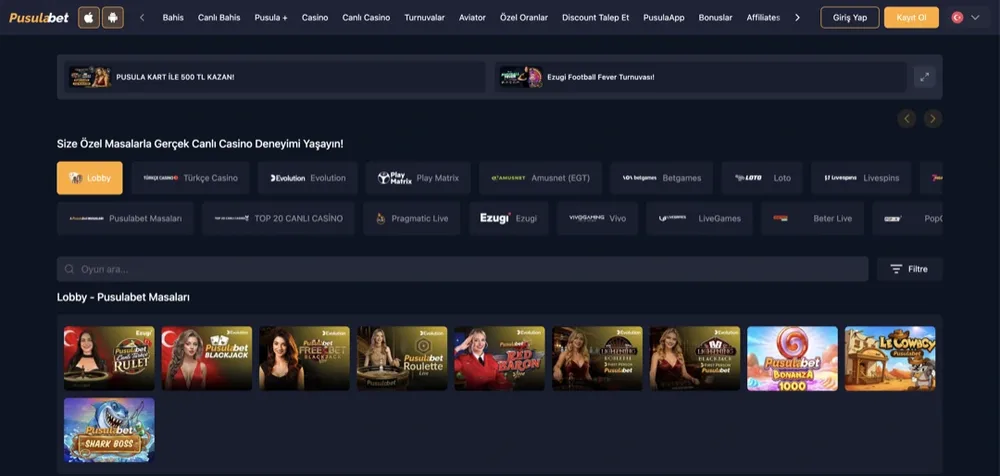
Task: Click the Pusulabet logo
Action: pyautogui.click(x=39, y=17)
